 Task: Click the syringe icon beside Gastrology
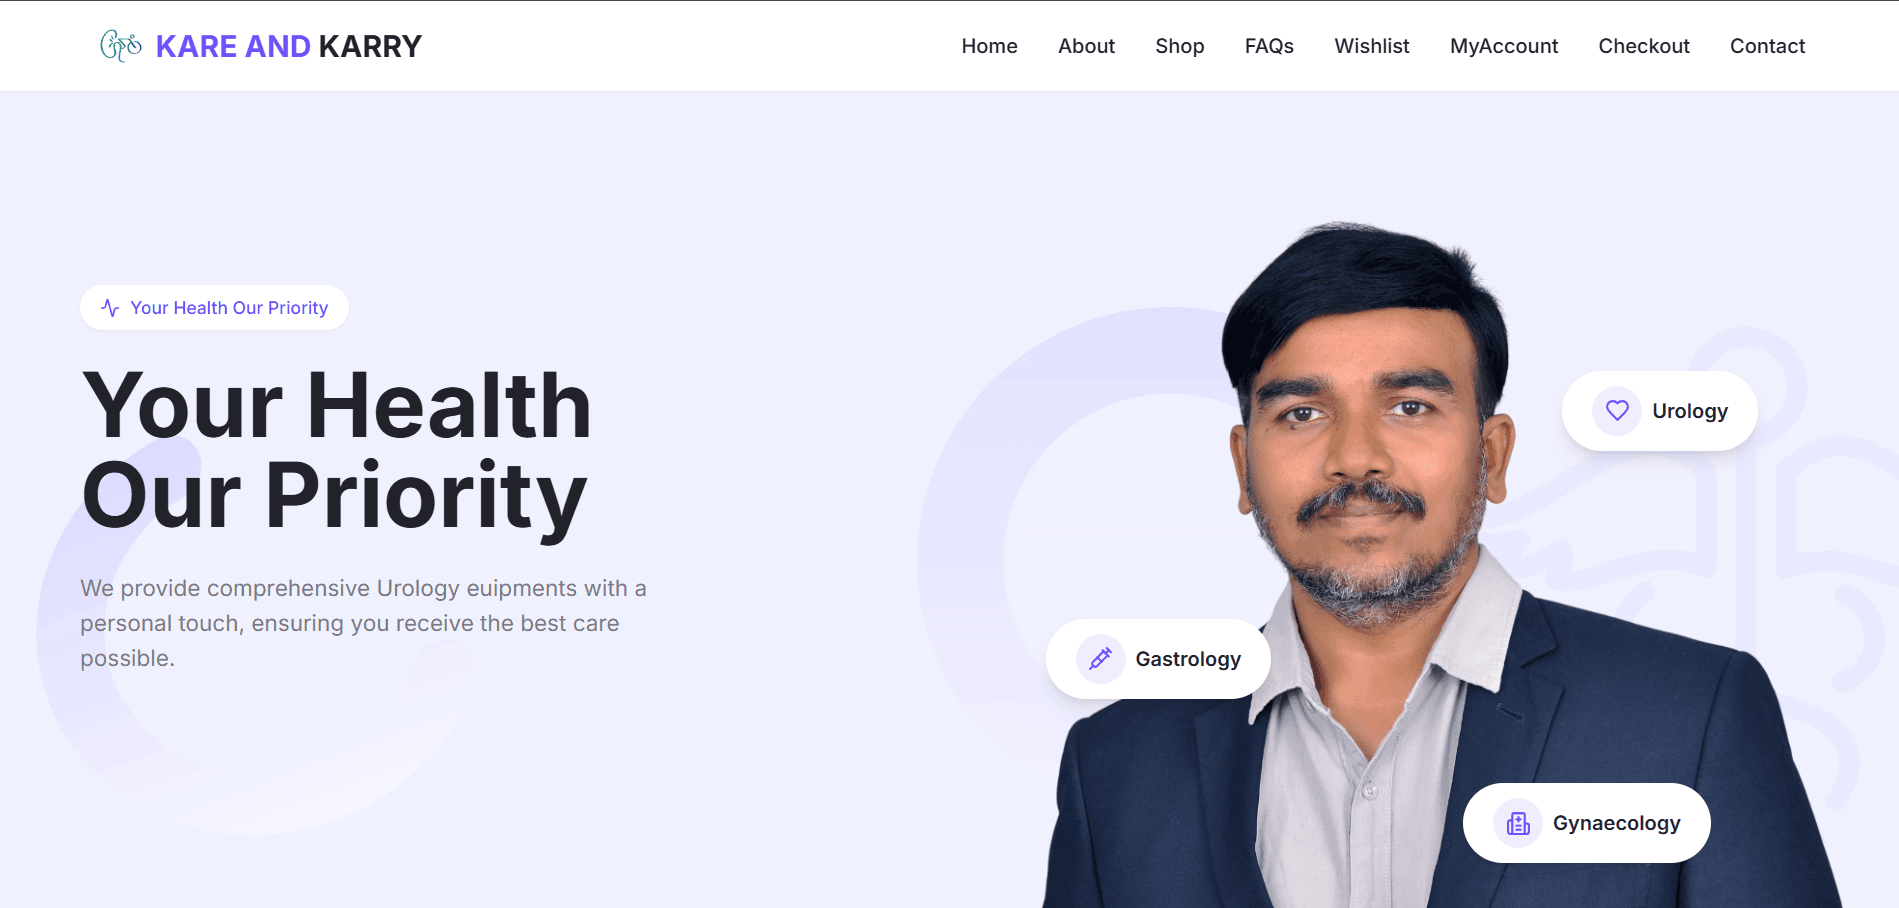(1100, 659)
